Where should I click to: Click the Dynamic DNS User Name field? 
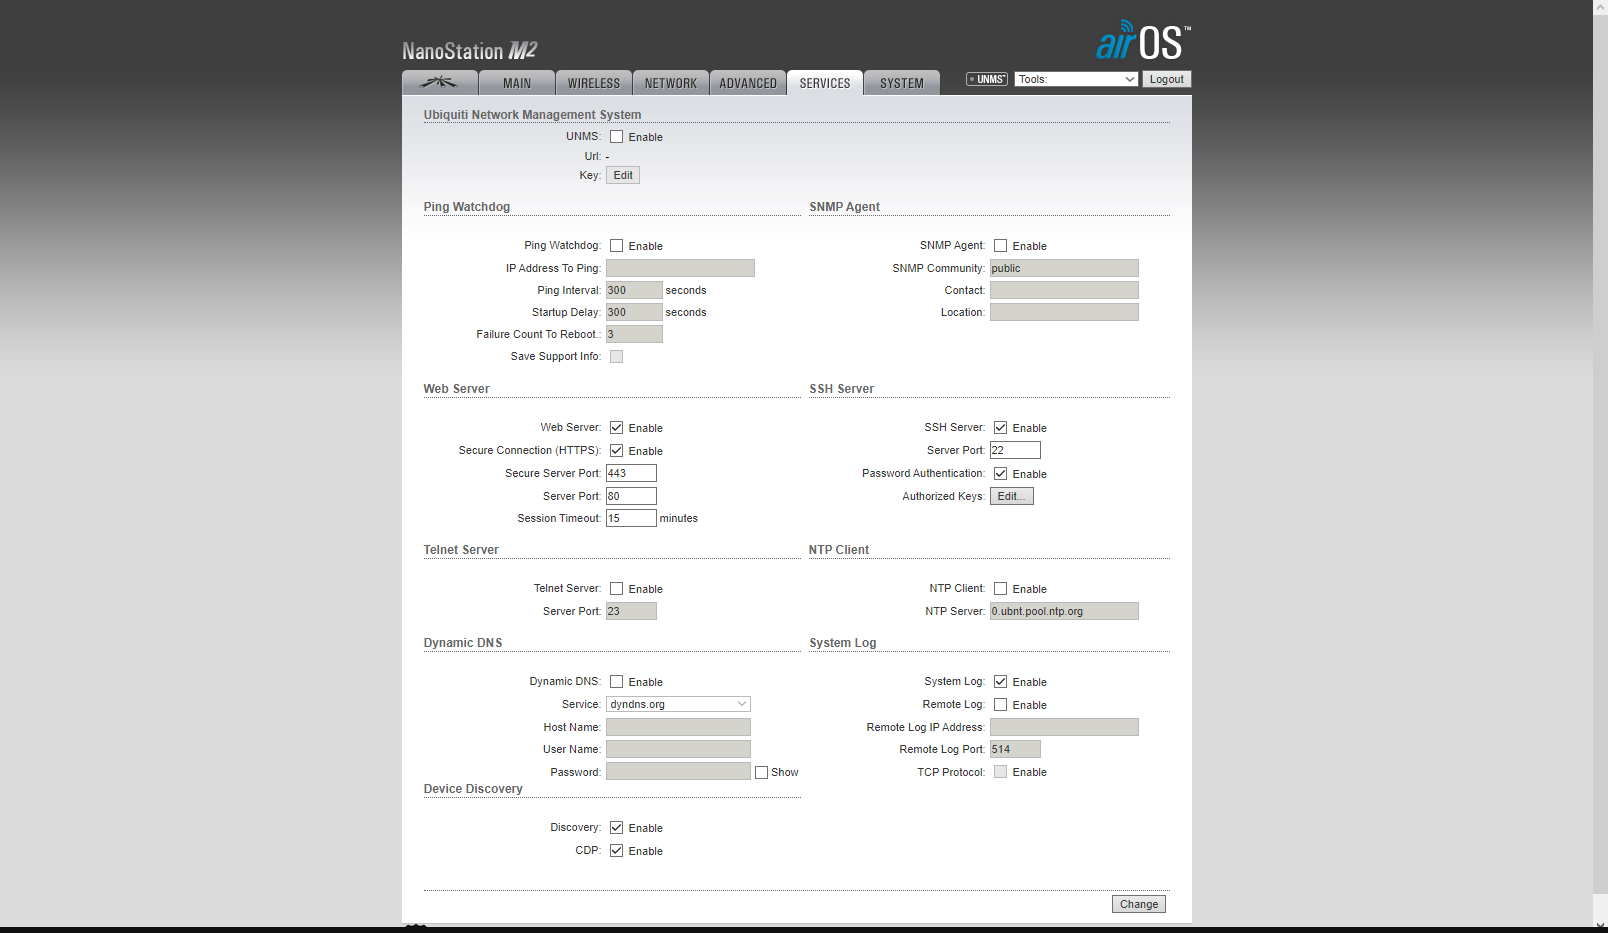click(x=678, y=749)
